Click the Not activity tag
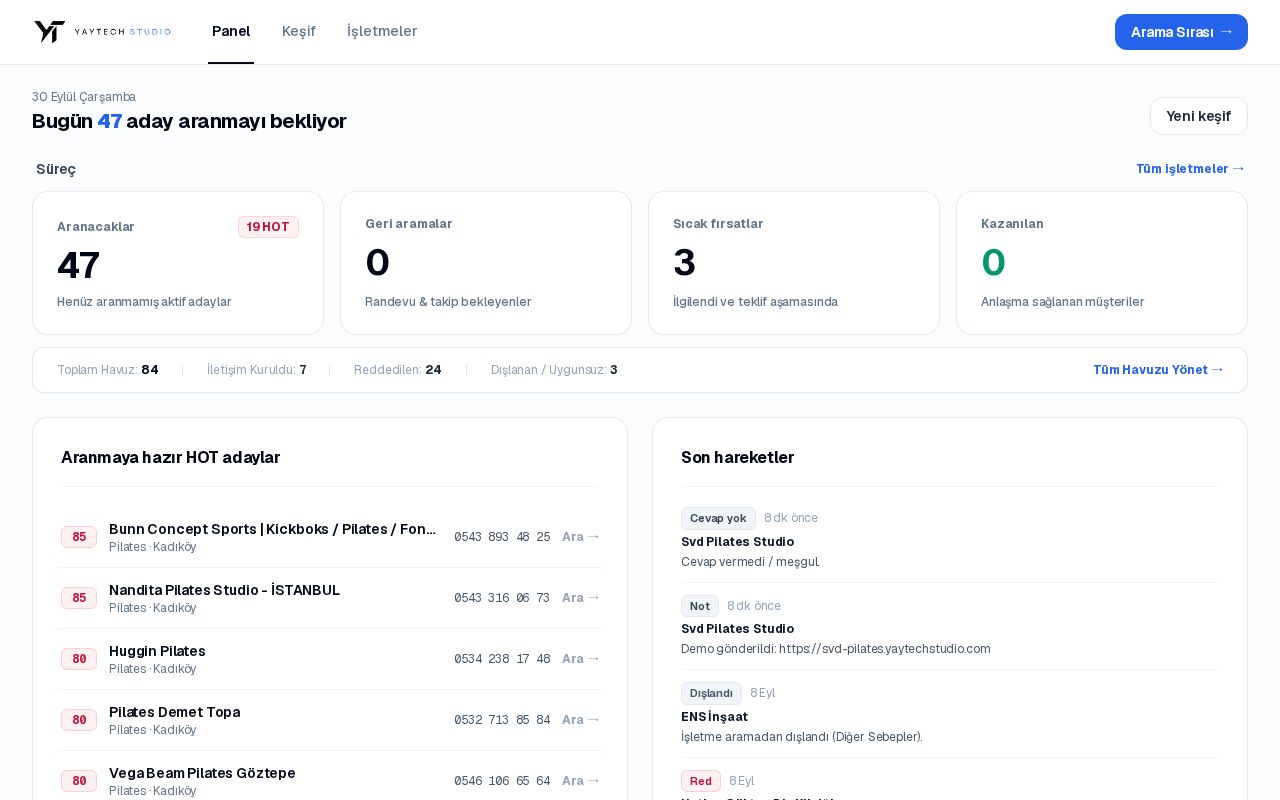This screenshot has height=800, width=1280. [700, 606]
